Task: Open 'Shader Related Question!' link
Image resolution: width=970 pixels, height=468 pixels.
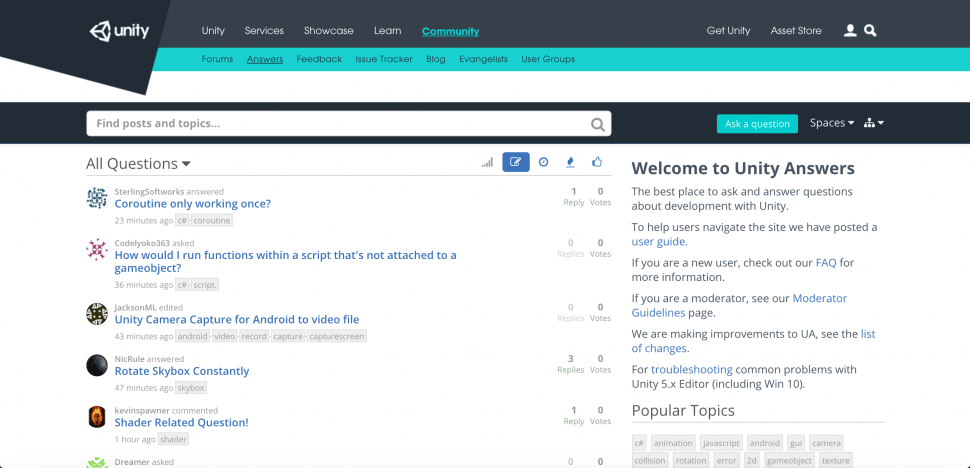Action: click(x=181, y=423)
